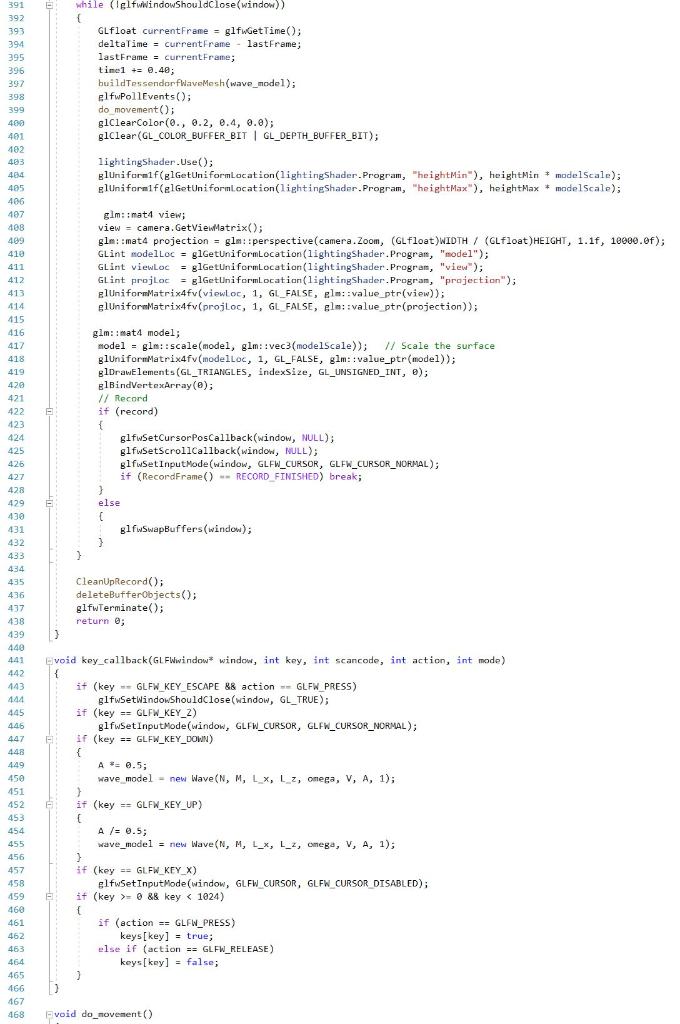Click glm::value_ptr(view) argument

(381, 293)
